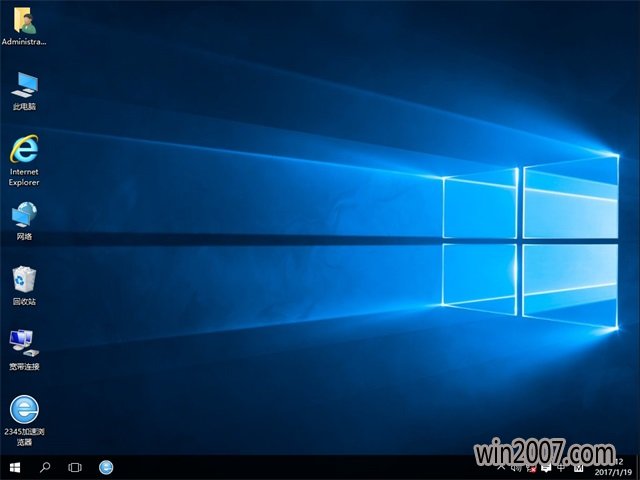640x480 pixels.
Task: Open the Action Center notifications icon
Action: coord(546,468)
